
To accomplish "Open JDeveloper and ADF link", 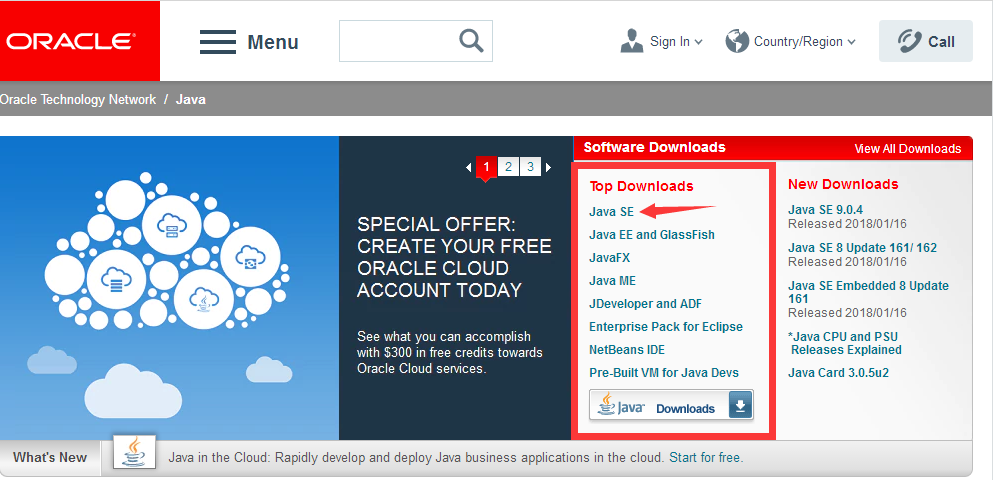I will (645, 303).
